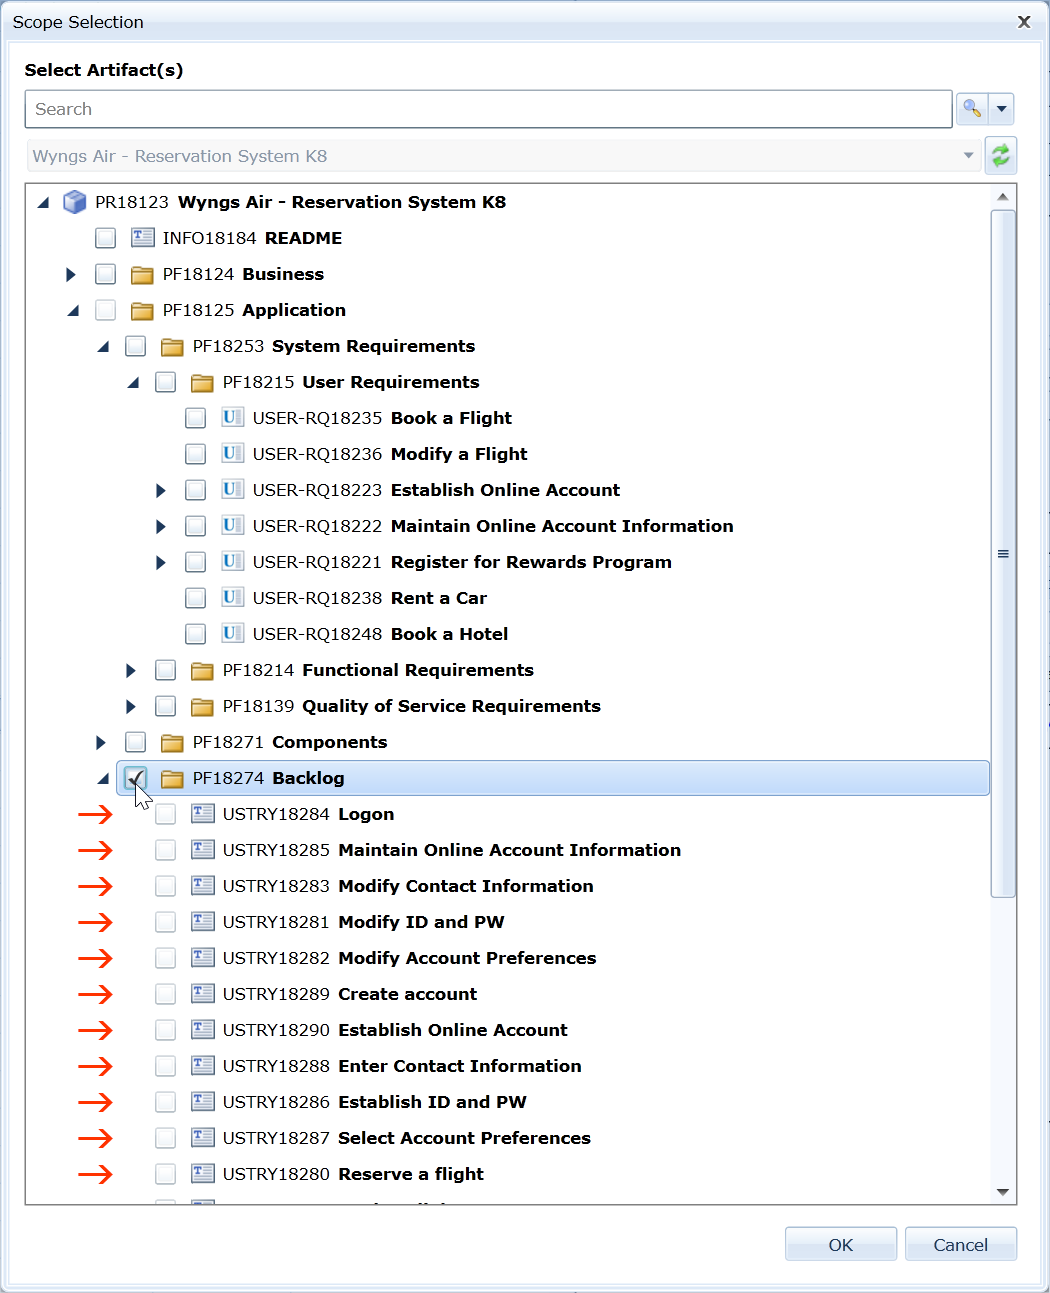Tick the System Requirements checkbox

tap(136, 346)
